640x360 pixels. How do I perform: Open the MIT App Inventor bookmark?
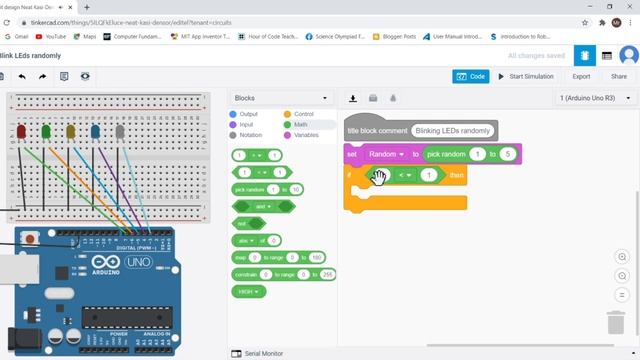[200, 36]
